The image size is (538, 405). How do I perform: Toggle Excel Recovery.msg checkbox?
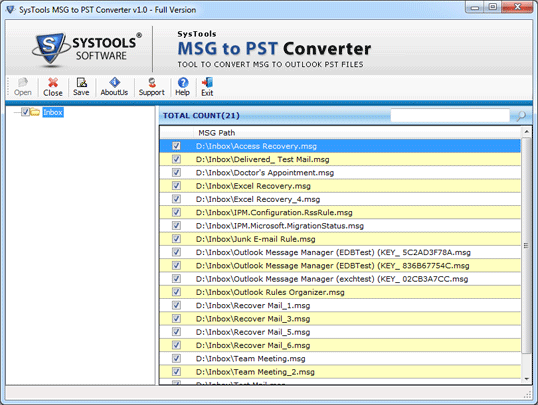[176, 186]
